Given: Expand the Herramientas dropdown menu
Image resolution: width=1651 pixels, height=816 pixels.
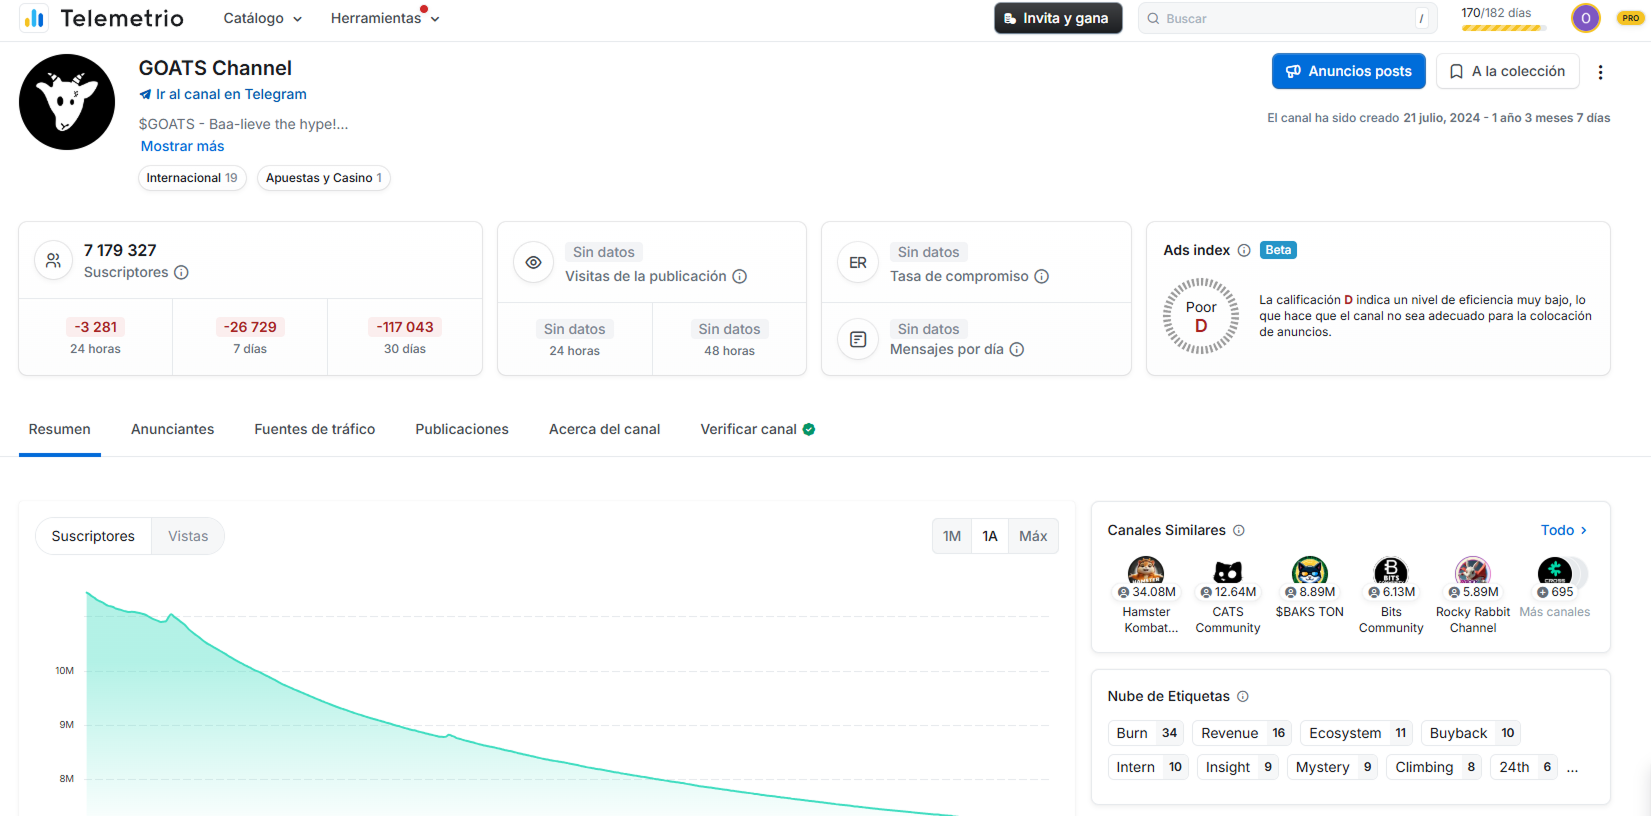Looking at the screenshot, I should [384, 18].
